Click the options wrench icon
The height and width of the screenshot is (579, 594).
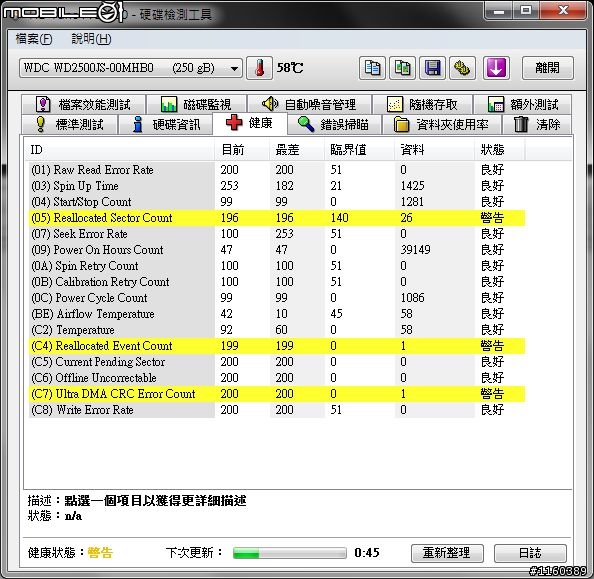(462, 68)
